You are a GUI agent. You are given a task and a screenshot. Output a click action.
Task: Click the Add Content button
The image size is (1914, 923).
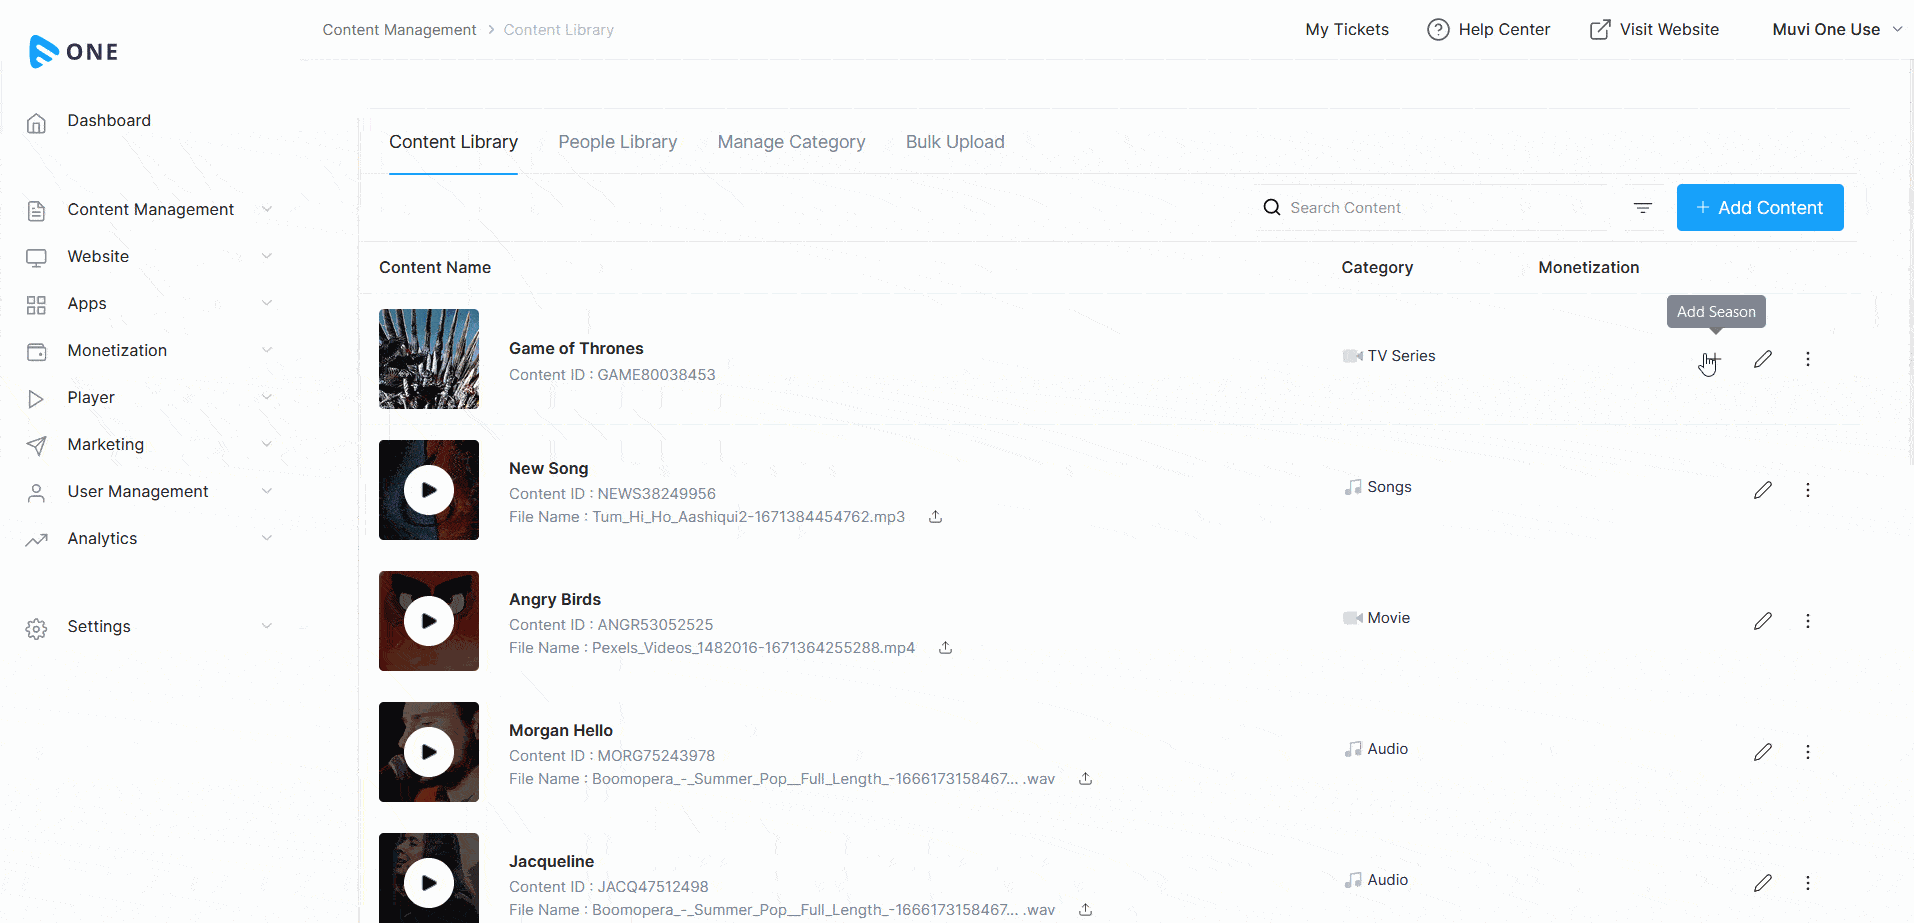[x=1760, y=208]
